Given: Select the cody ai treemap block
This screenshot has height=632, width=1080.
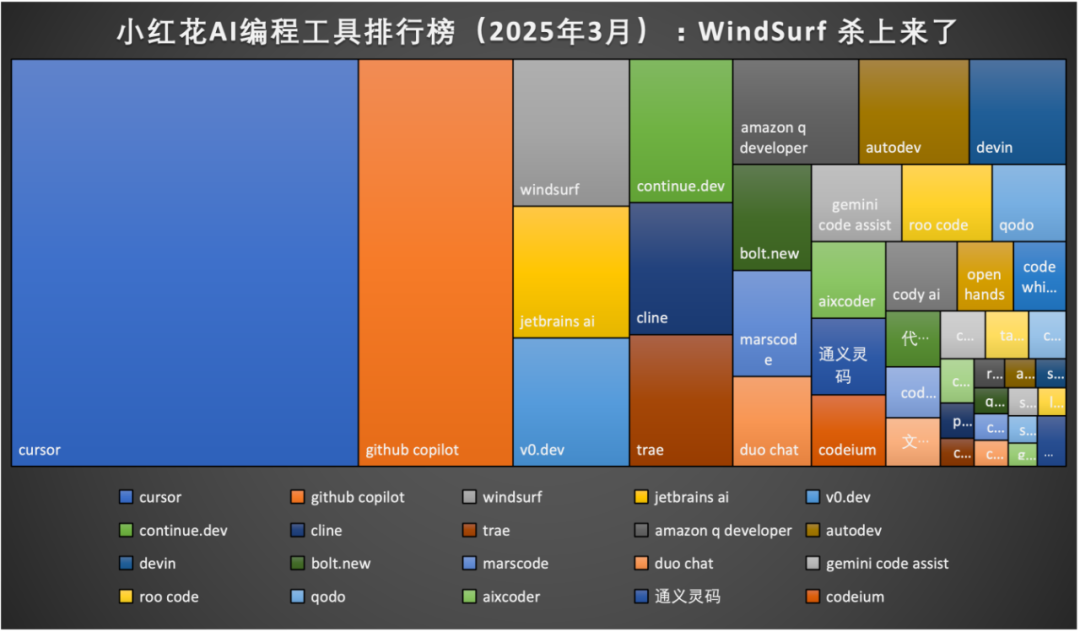Looking at the screenshot, I should pyautogui.click(x=921, y=276).
